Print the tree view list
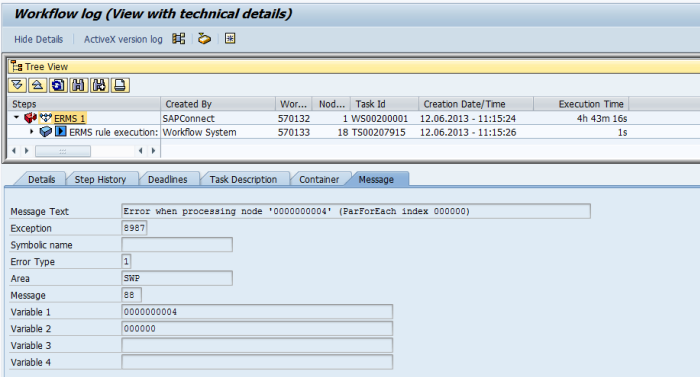 point(120,85)
